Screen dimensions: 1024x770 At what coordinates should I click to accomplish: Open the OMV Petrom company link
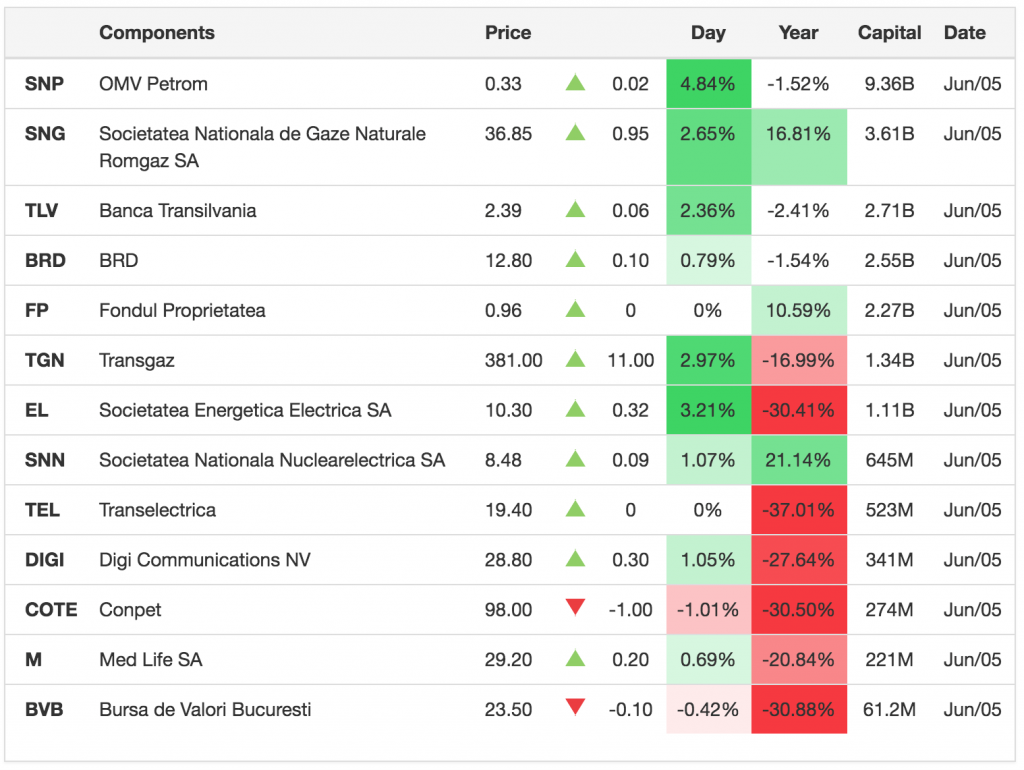point(154,84)
